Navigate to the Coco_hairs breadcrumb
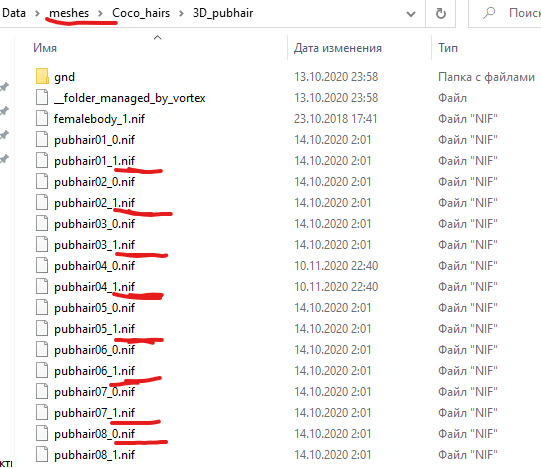 tap(141, 13)
